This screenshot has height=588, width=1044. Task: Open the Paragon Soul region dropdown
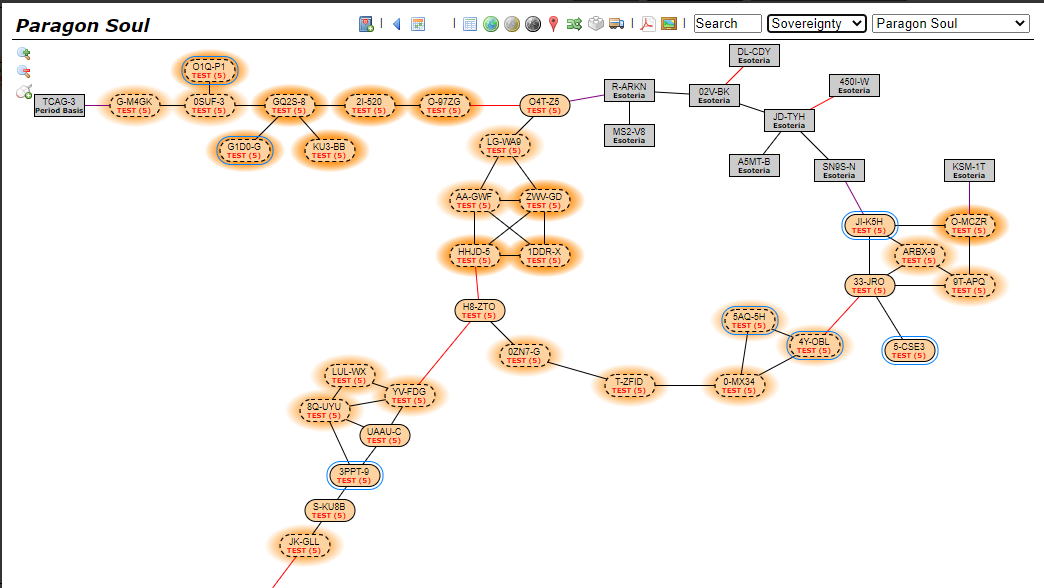point(951,23)
